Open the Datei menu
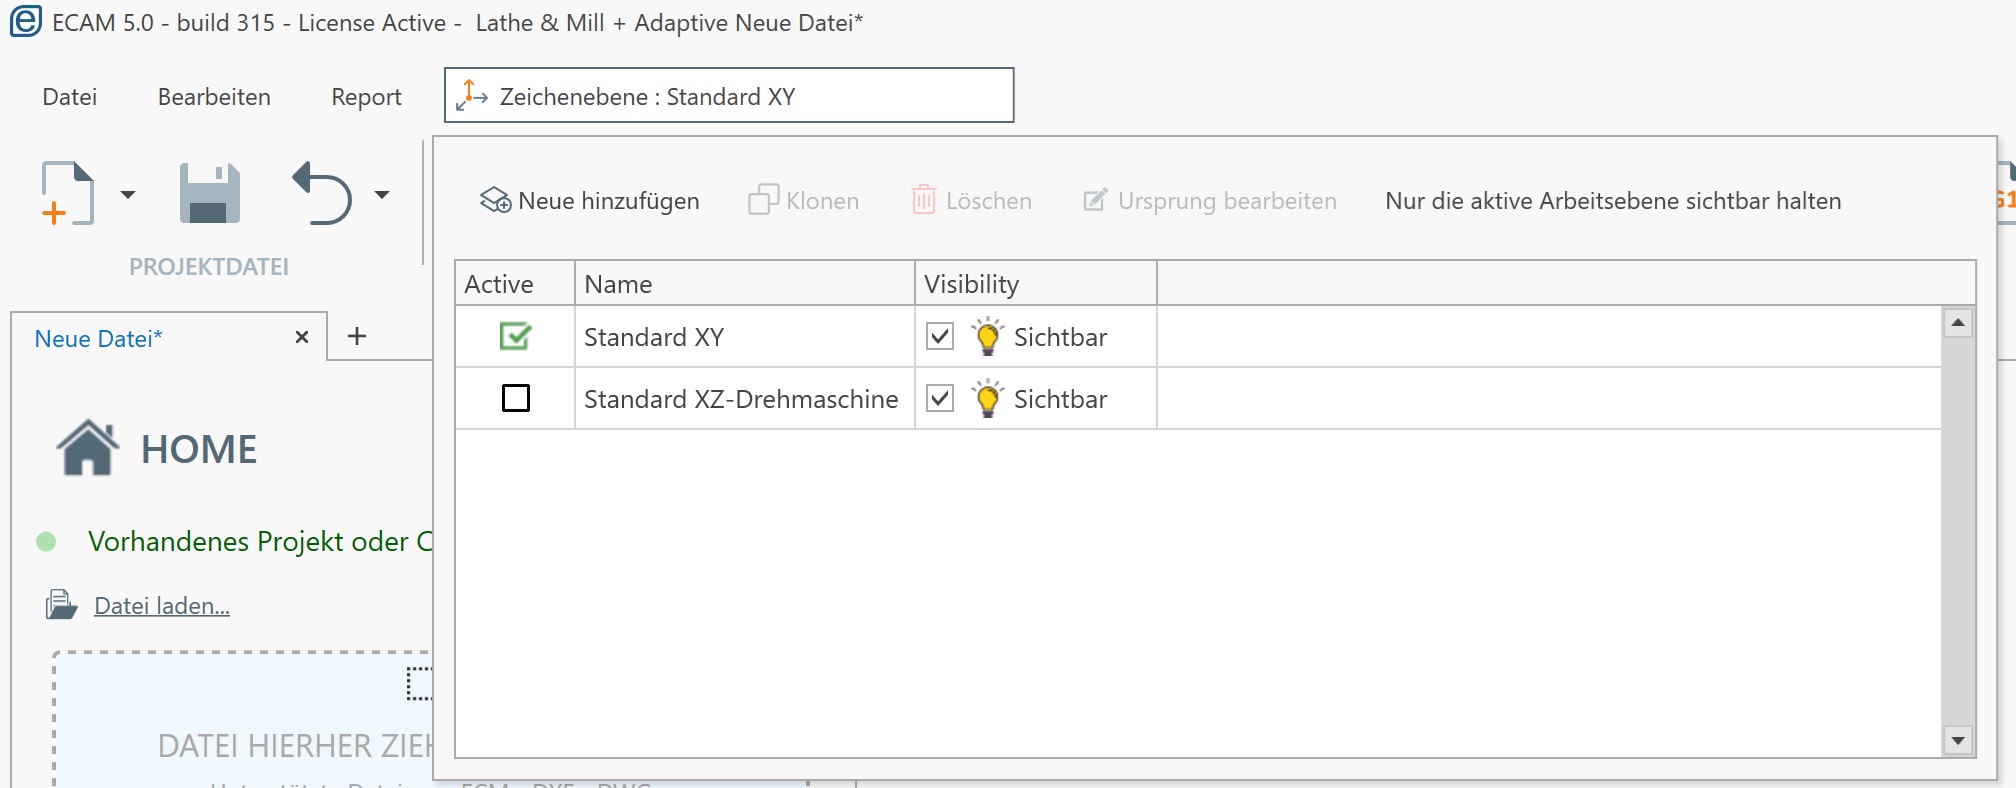 (70, 97)
